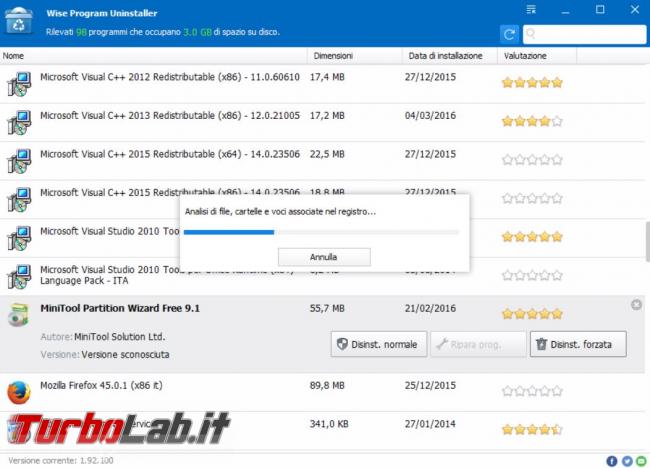Click star rating for MiniTool Partition Wizard
The width and height of the screenshot is (650, 468).
click(x=532, y=314)
